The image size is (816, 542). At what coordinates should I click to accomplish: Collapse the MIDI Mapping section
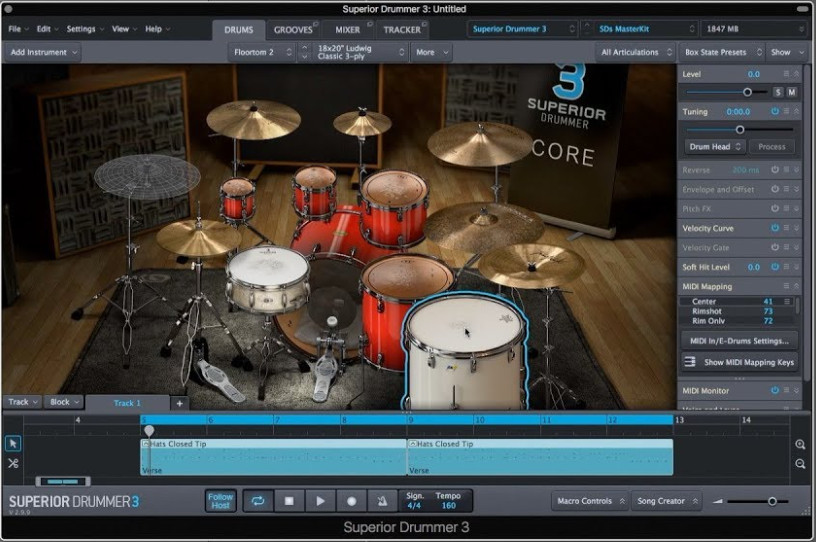click(x=796, y=286)
